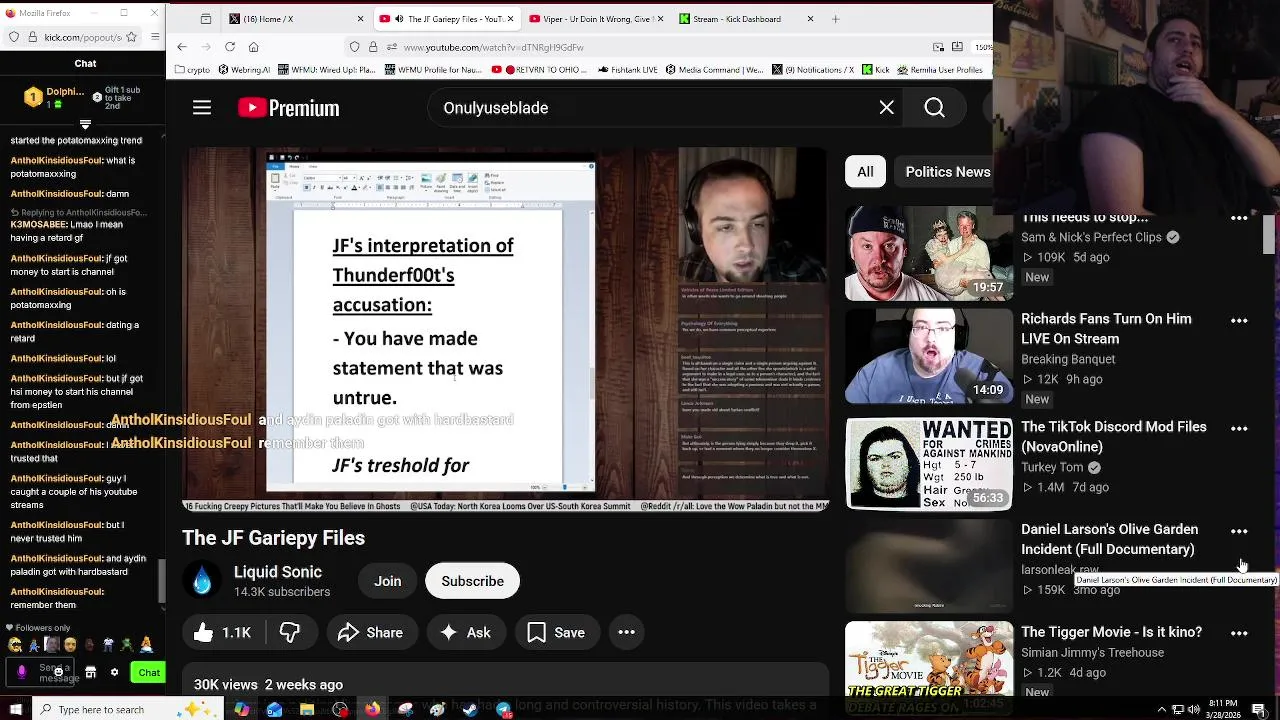Open The Tigger Movie - Is it kino? title
This screenshot has width=1280, height=720.
1111,632
